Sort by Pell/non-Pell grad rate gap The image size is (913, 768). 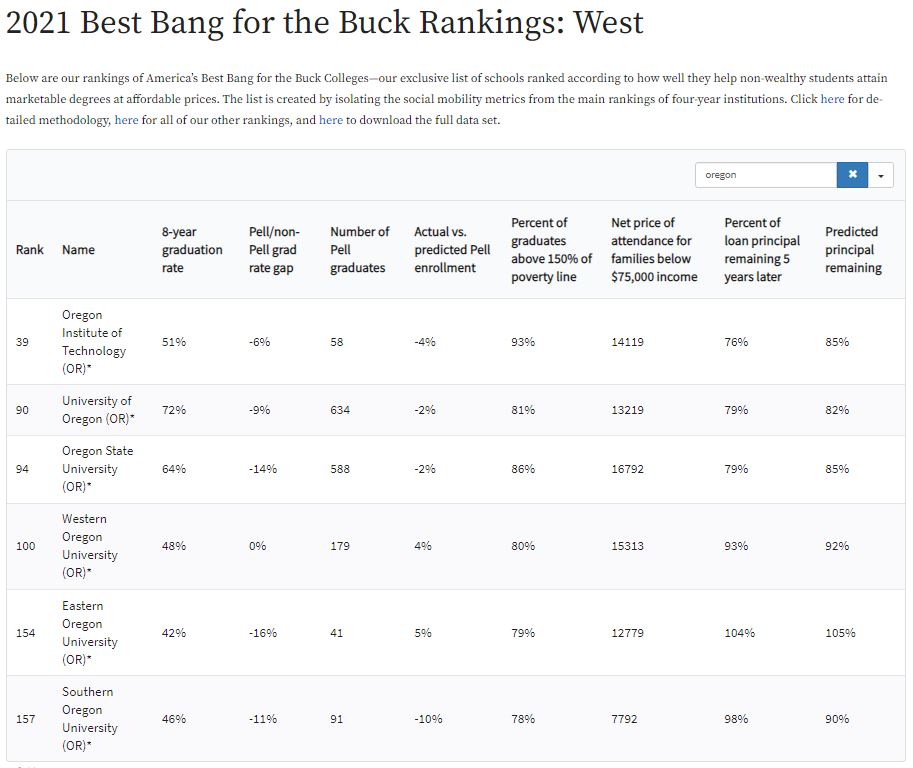[273, 250]
